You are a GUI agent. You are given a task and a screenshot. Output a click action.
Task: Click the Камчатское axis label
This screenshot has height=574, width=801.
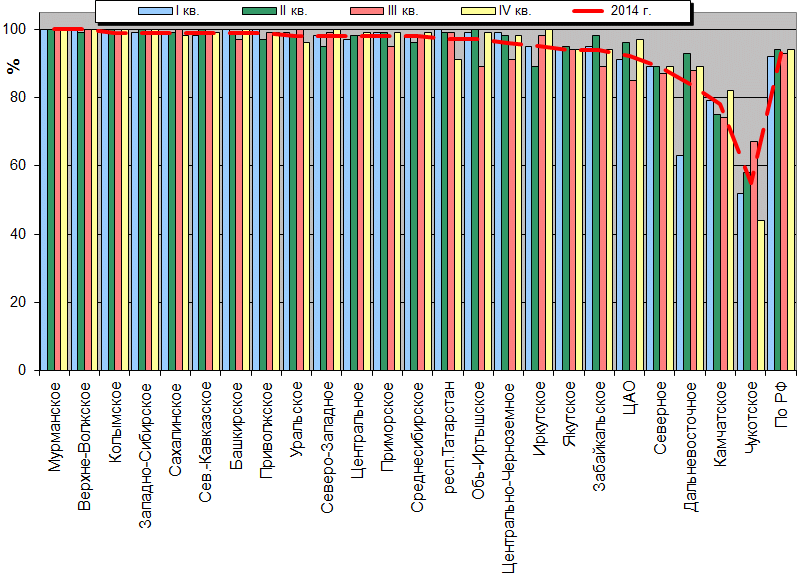[x=720, y=424]
